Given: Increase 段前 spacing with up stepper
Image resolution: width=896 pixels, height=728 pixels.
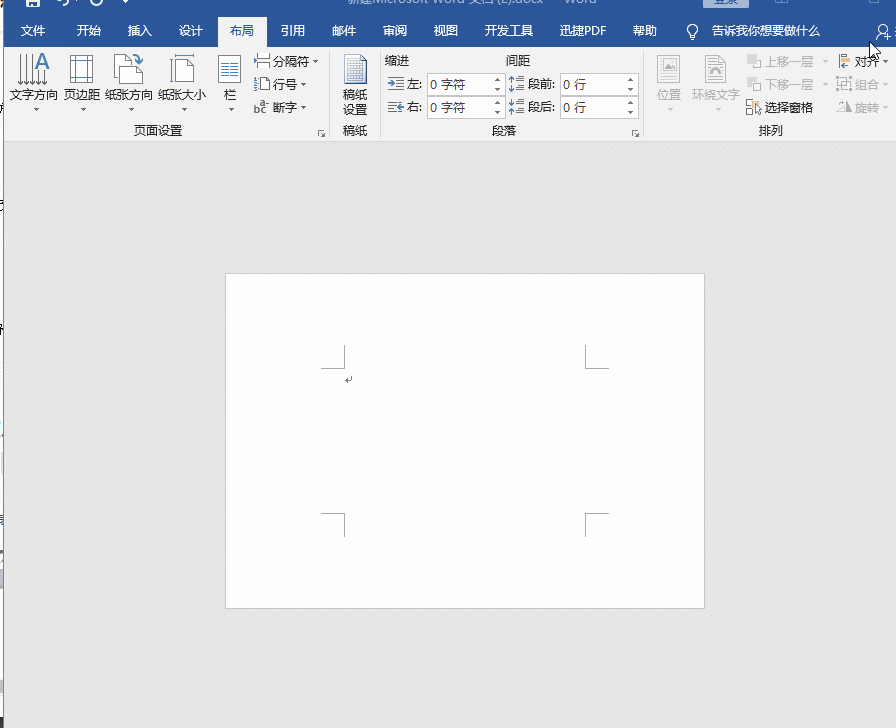Looking at the screenshot, I should [x=630, y=78].
